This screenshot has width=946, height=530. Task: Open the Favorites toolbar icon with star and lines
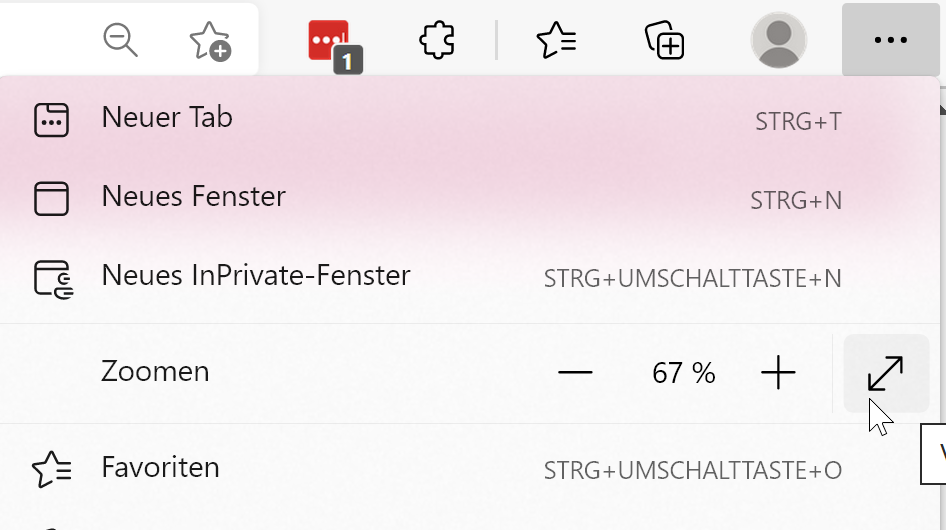(556, 41)
